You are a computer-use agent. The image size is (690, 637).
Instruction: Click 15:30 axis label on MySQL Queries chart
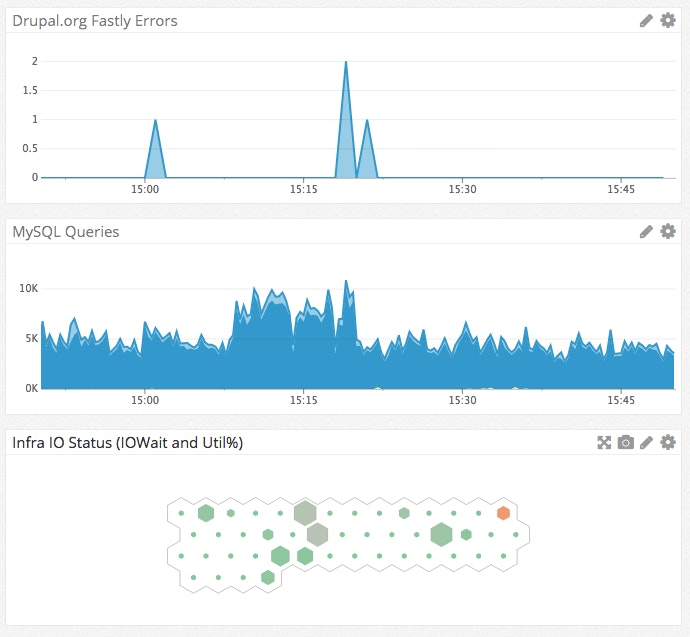[462, 399]
